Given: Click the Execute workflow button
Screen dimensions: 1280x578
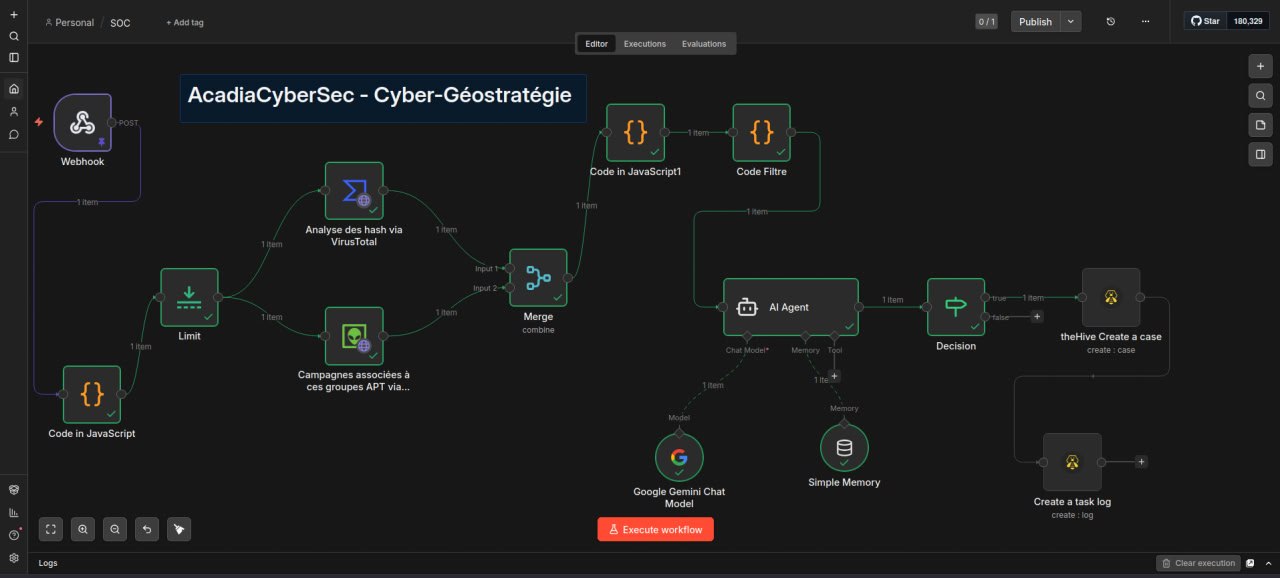Looking at the screenshot, I should pyautogui.click(x=655, y=529).
